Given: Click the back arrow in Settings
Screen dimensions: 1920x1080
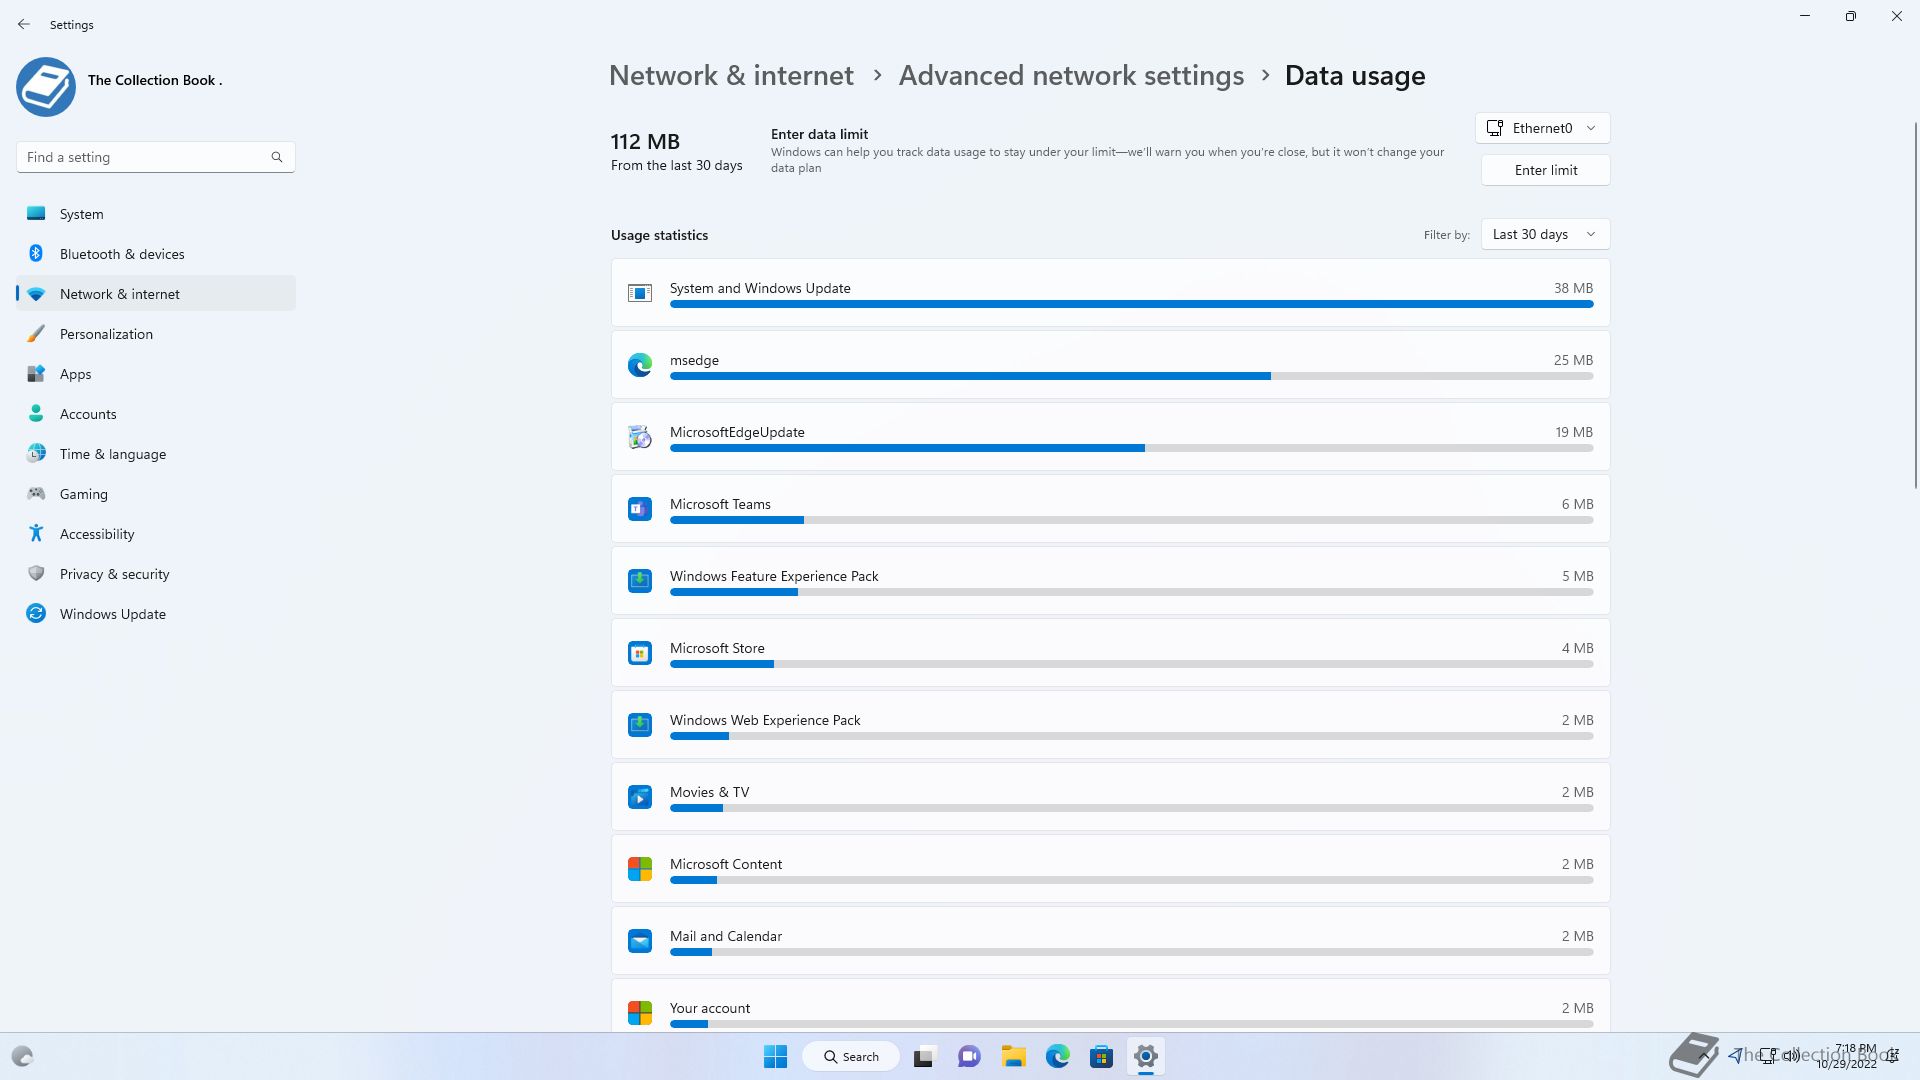Looking at the screenshot, I should click(x=24, y=24).
